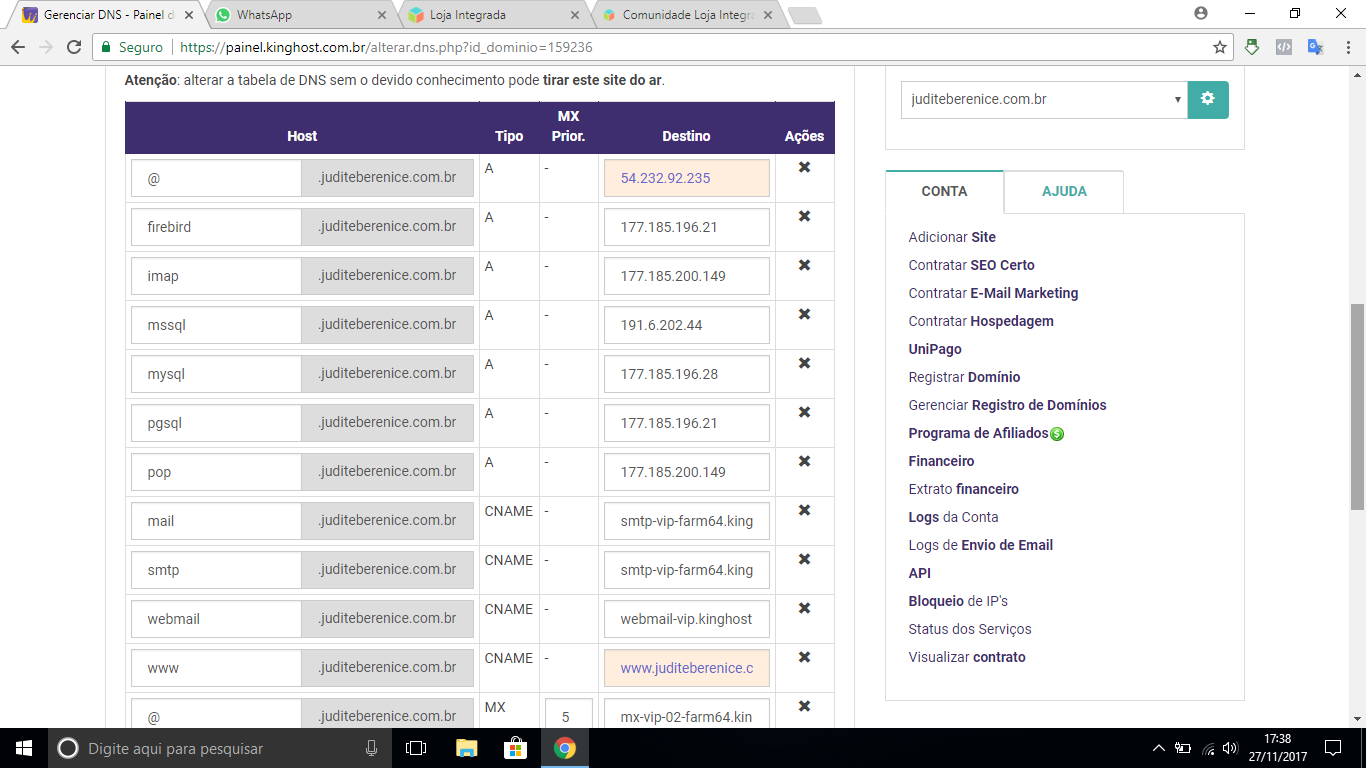
Task: Click the Chrome taskbar icon
Action: [x=565, y=748]
